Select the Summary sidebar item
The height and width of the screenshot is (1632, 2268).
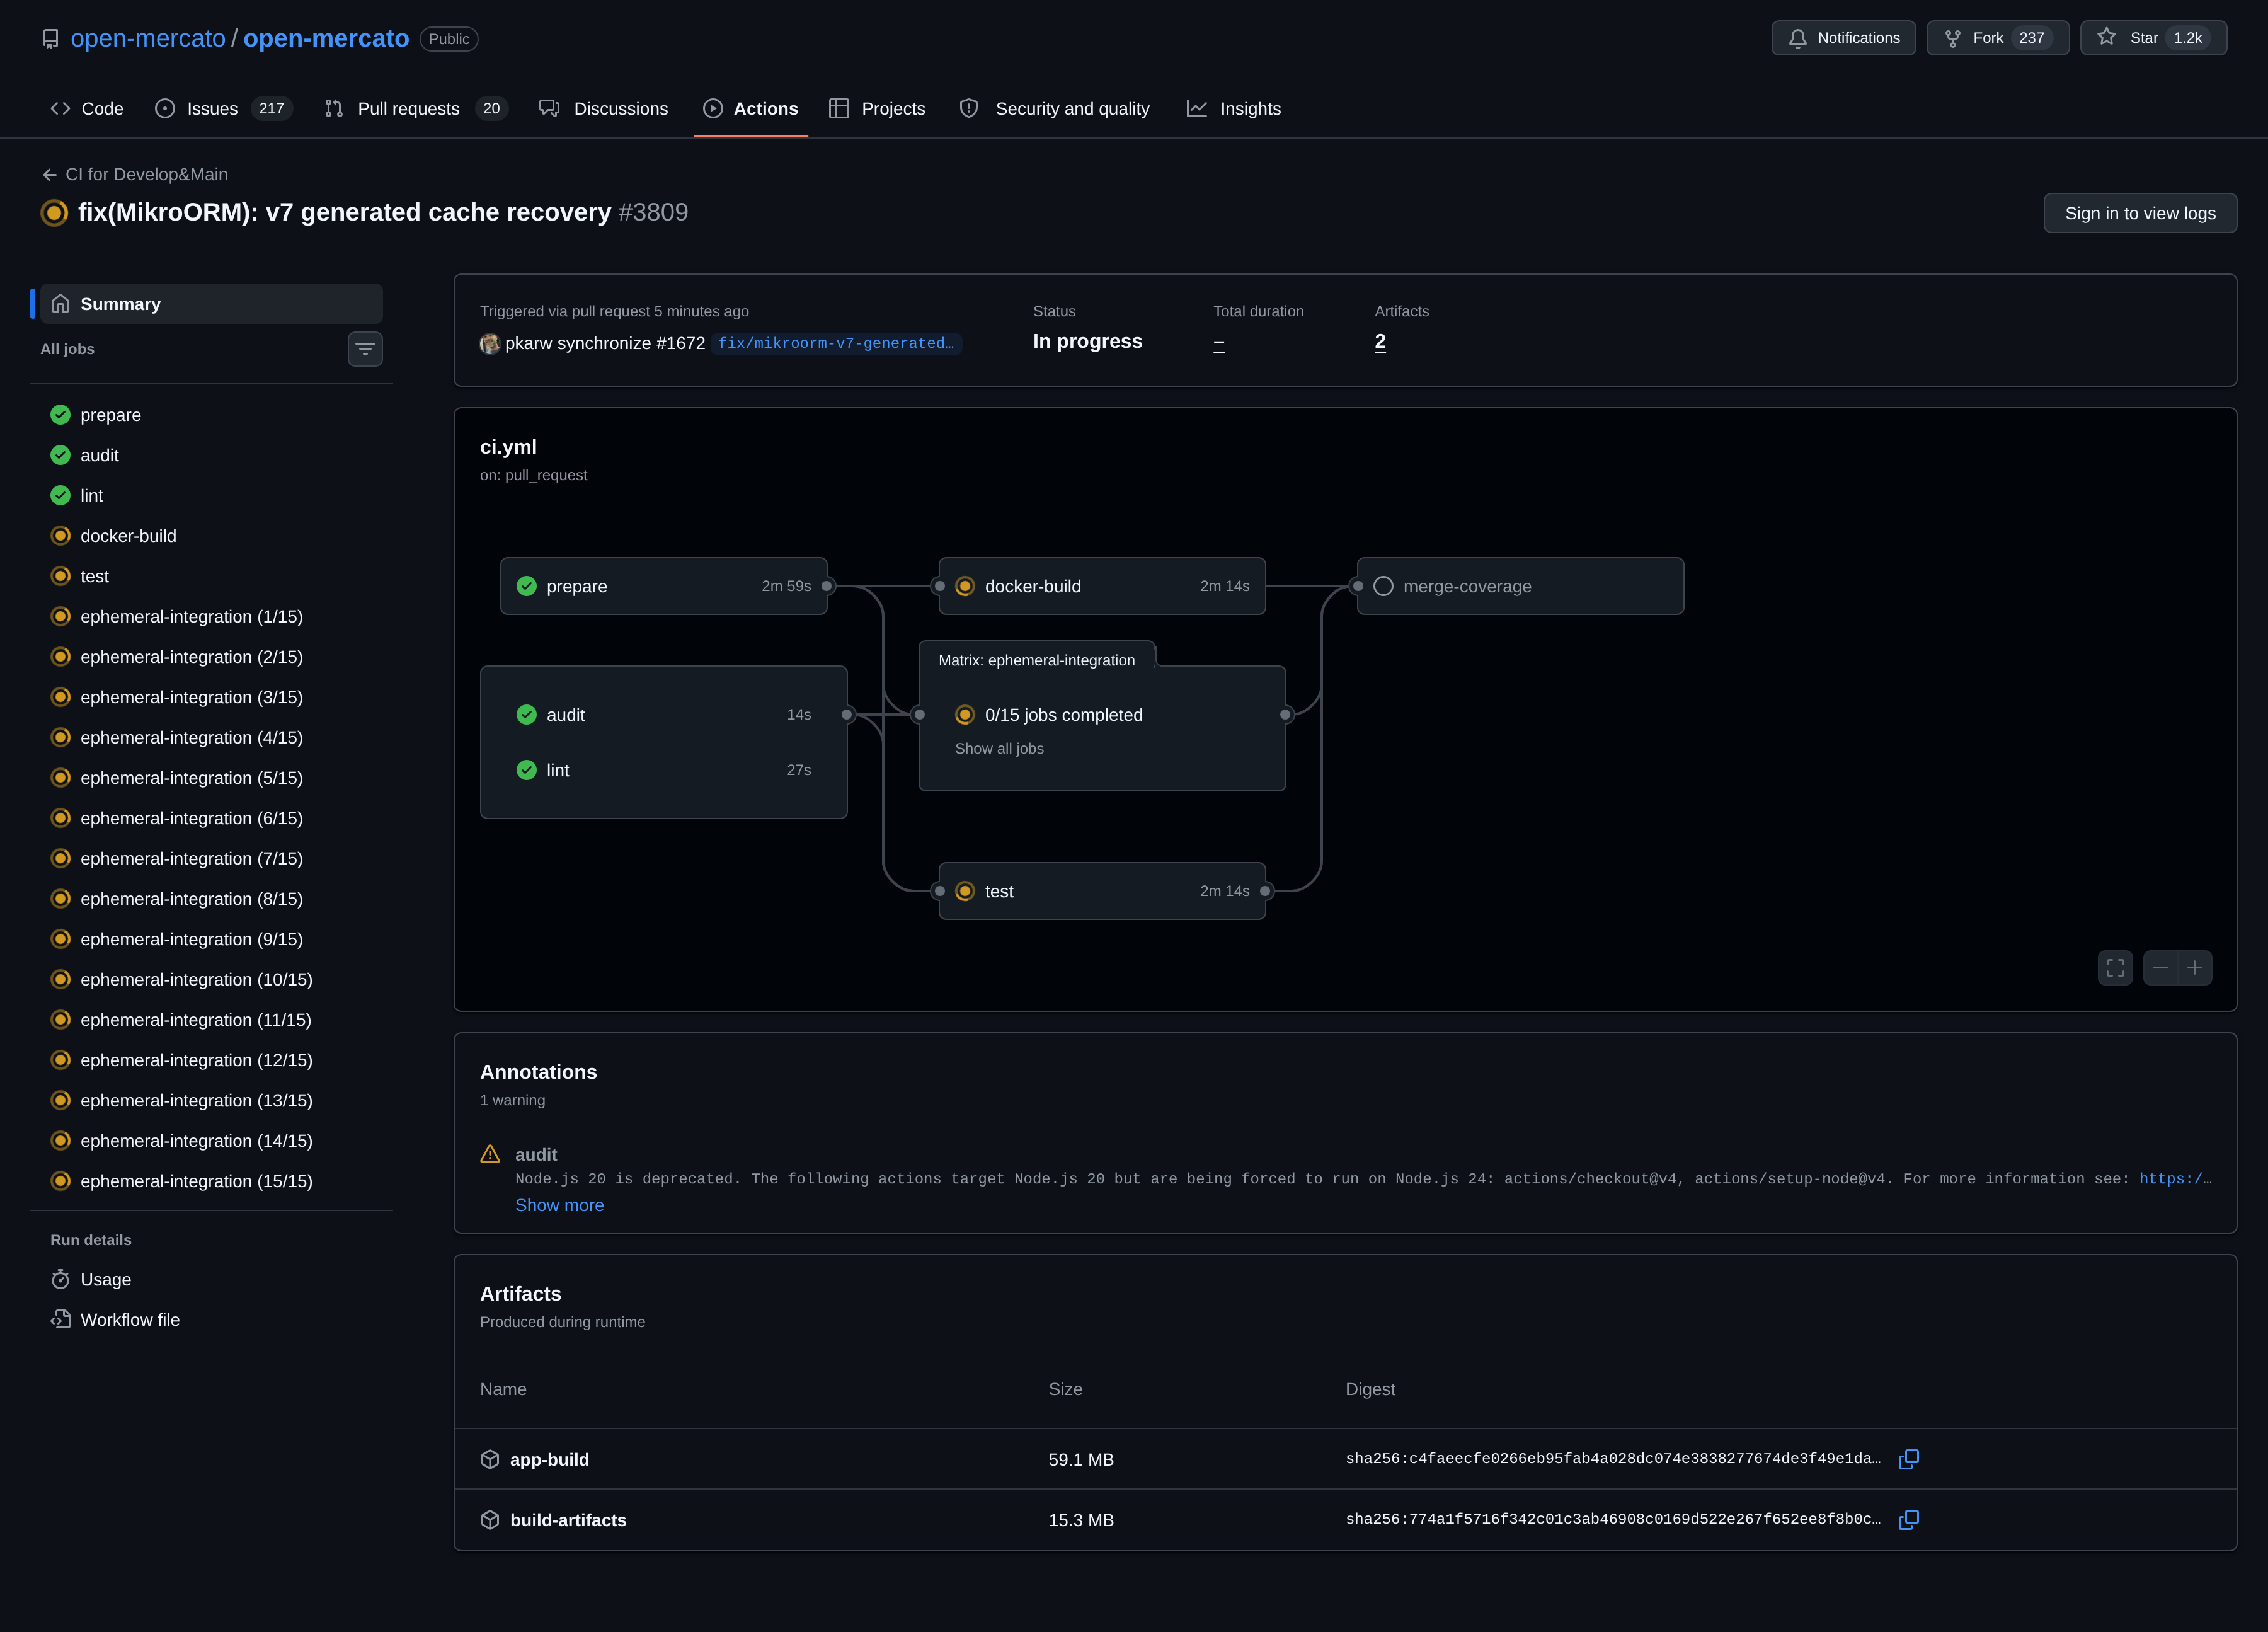[x=212, y=303]
